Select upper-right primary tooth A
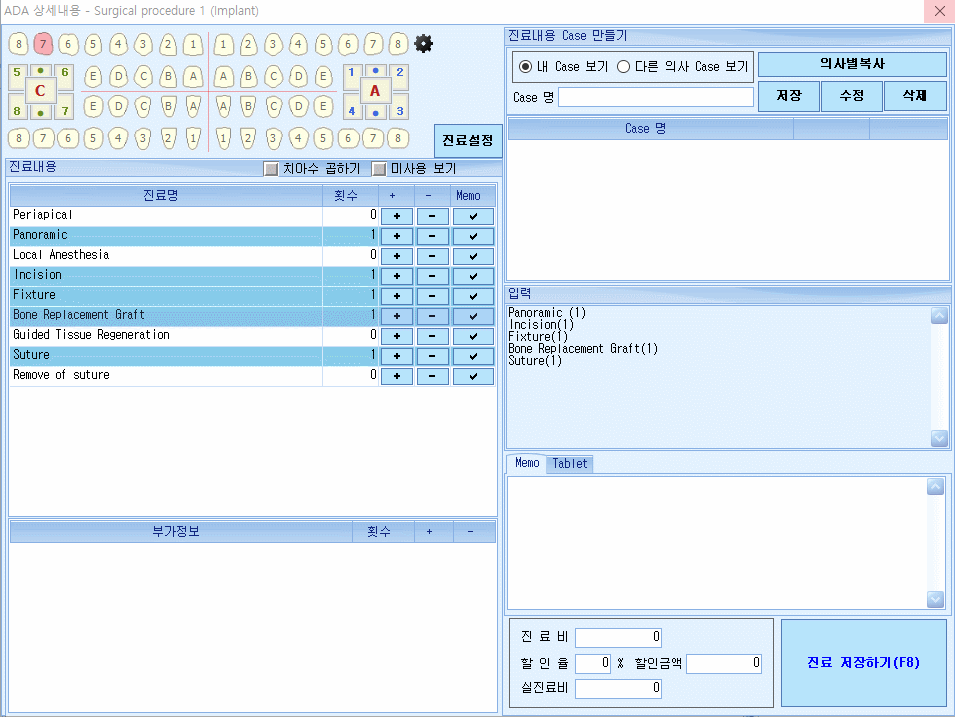 point(223,76)
